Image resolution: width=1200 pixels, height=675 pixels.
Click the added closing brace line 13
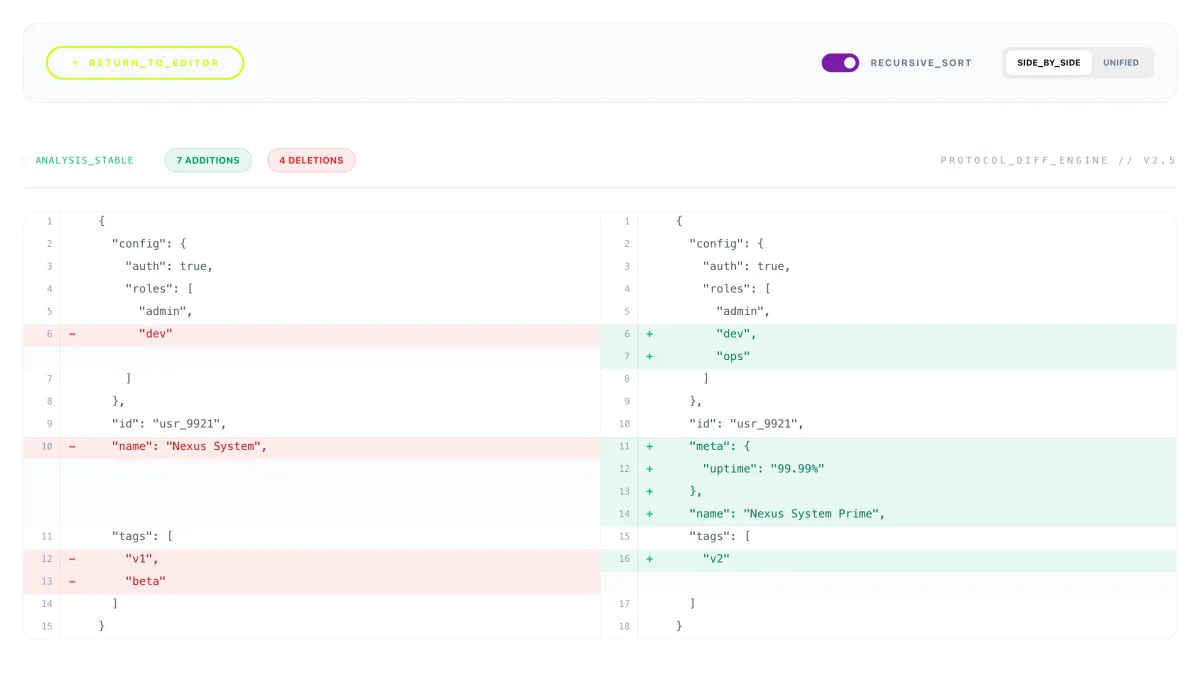[889, 491]
